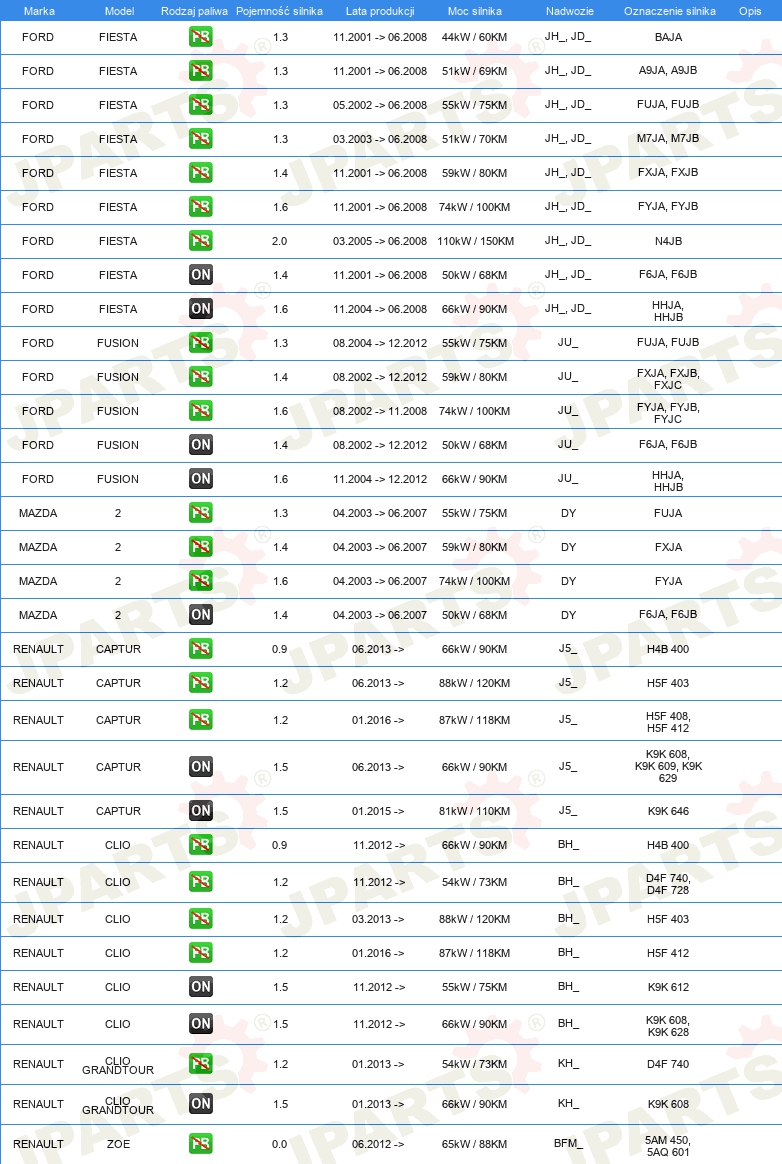The image size is (782, 1164).
Task: Select the 05.2002 -> 06.2008 production dates cell
Action: tap(379, 105)
